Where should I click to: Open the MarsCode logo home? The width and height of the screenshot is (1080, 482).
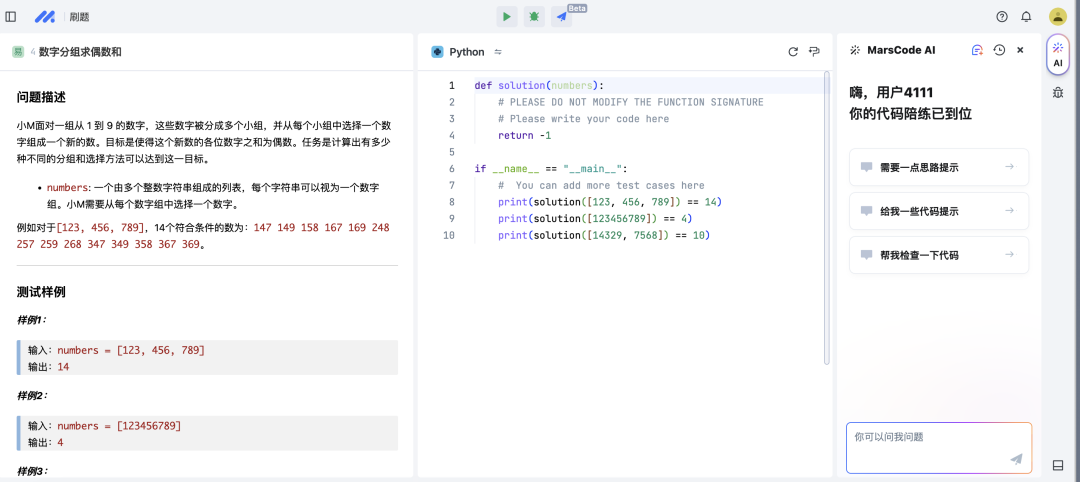[45, 17]
